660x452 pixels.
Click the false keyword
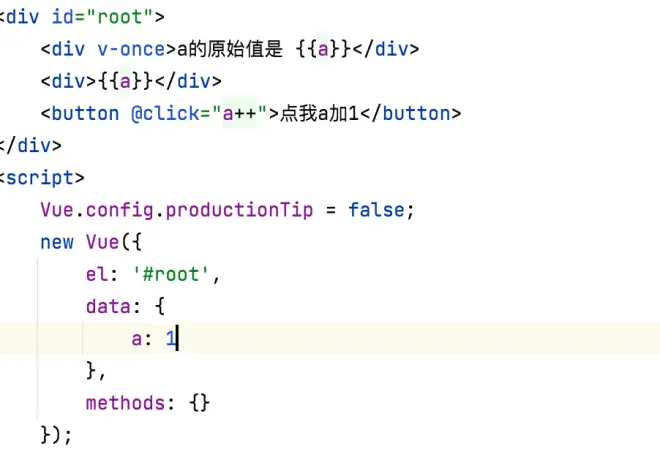[376, 210]
